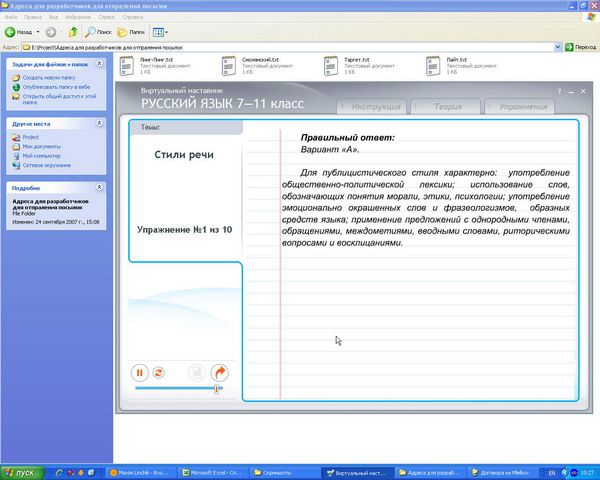
Task: Pause the lesson playback
Action: [140, 373]
